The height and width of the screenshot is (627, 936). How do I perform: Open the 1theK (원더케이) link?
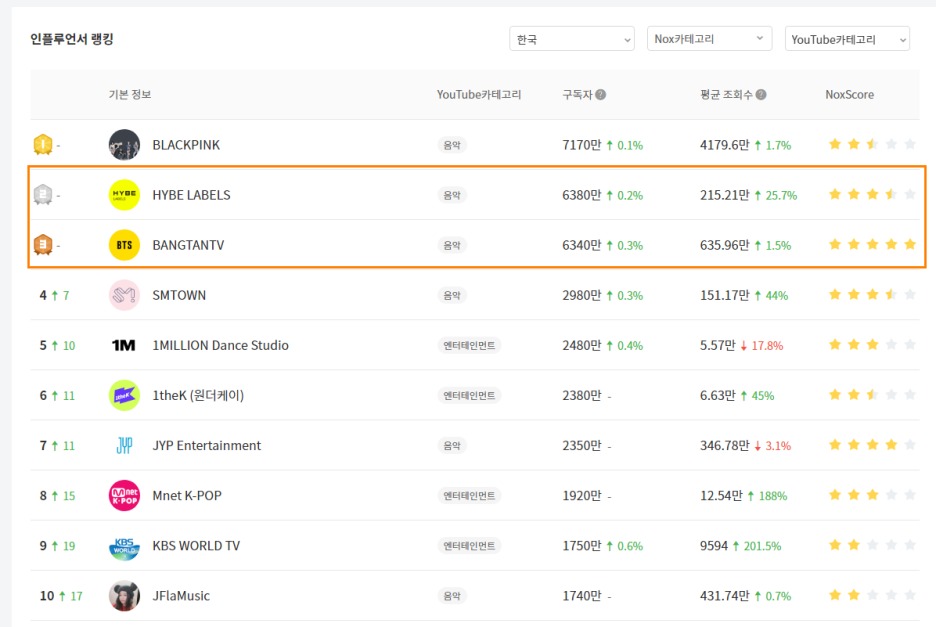coord(198,395)
